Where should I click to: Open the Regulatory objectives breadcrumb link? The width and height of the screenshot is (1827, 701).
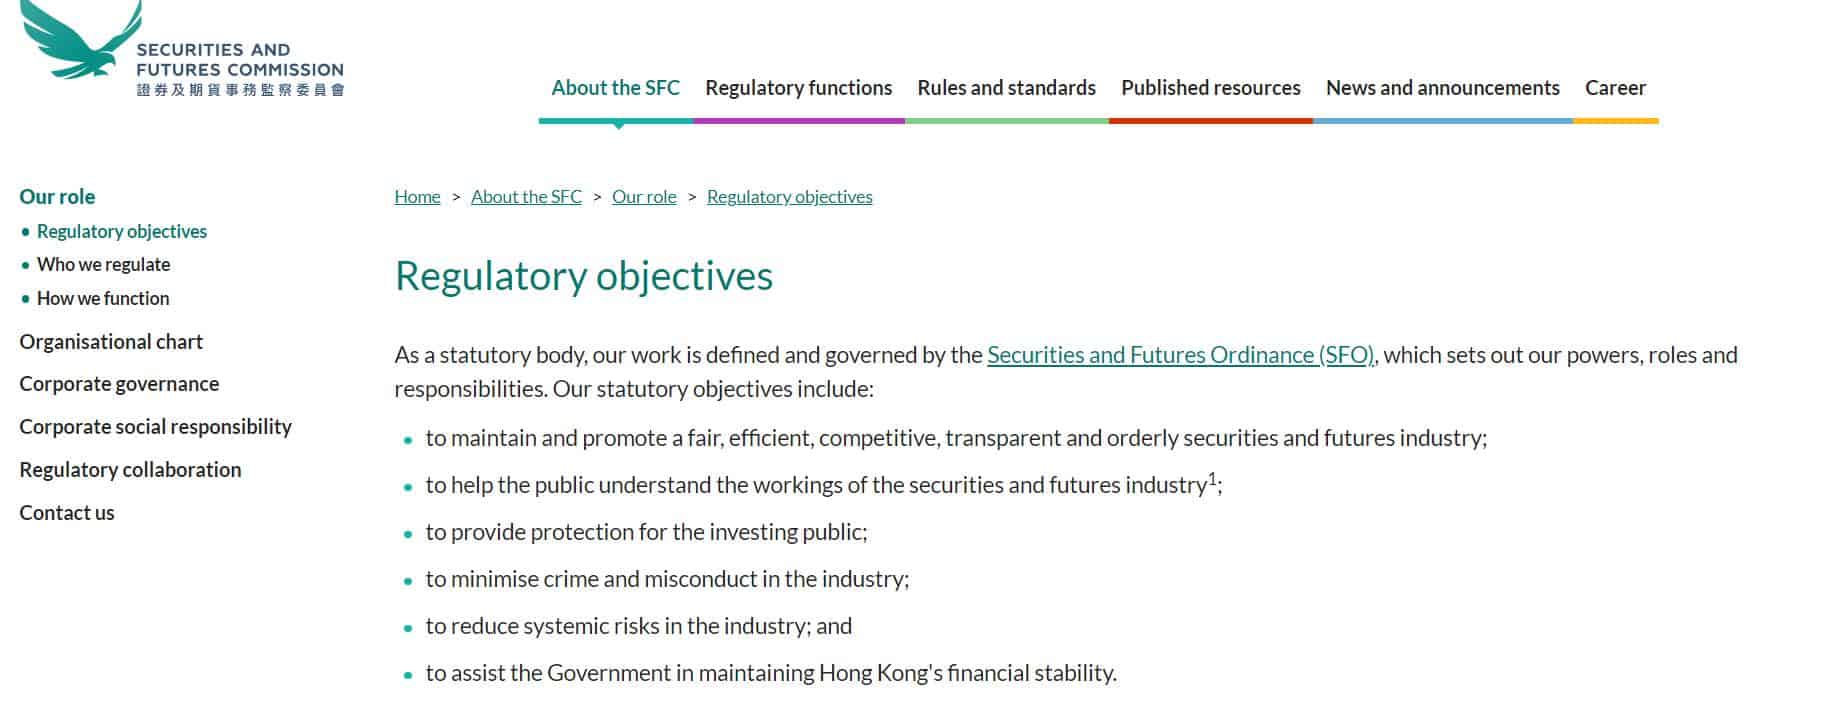pyautogui.click(x=789, y=196)
